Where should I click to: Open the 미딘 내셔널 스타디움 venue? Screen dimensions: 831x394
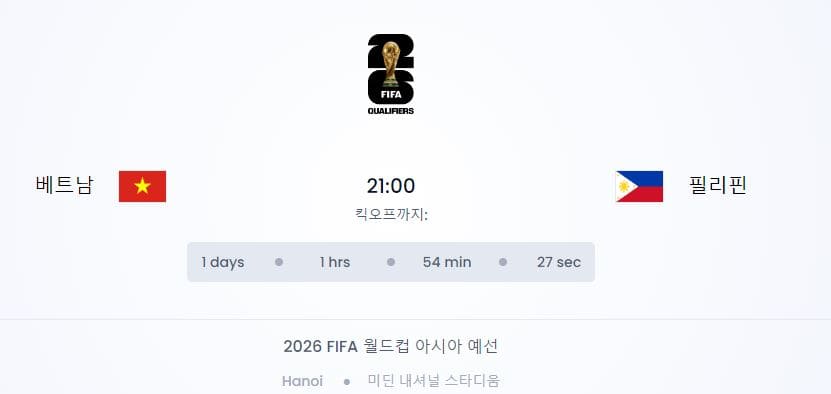(434, 380)
